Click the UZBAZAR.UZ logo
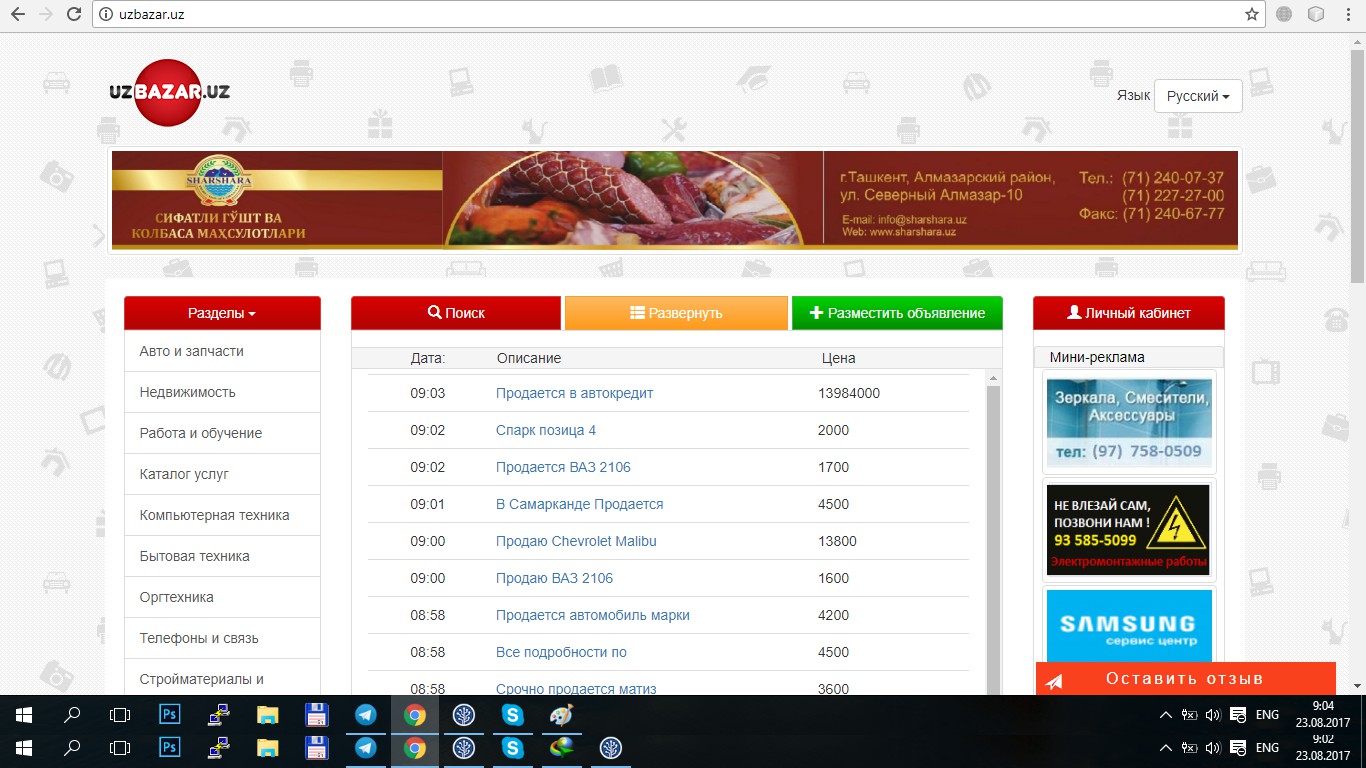This screenshot has height=768, width=1366. pos(170,92)
